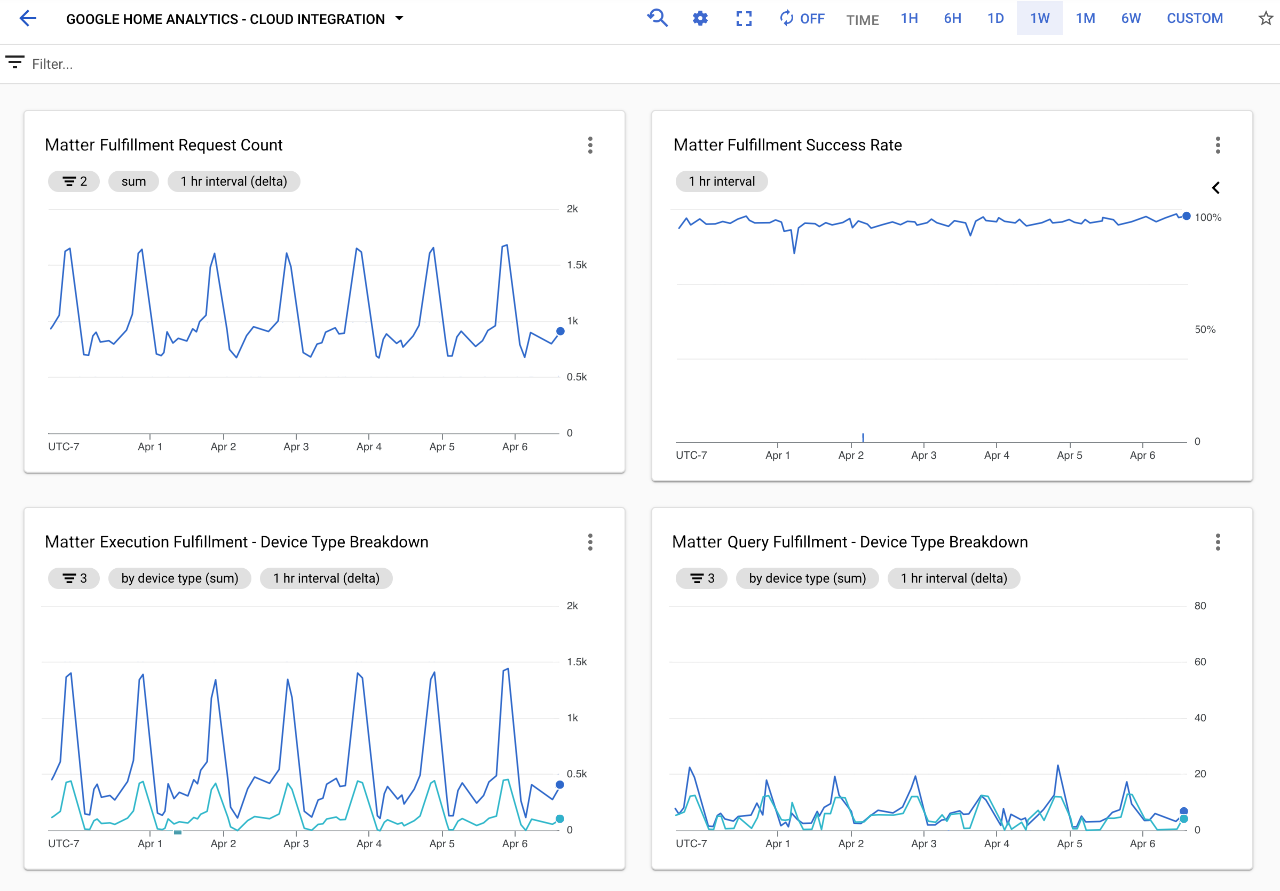
Task: Type in the Filter input field
Action: coord(300,64)
